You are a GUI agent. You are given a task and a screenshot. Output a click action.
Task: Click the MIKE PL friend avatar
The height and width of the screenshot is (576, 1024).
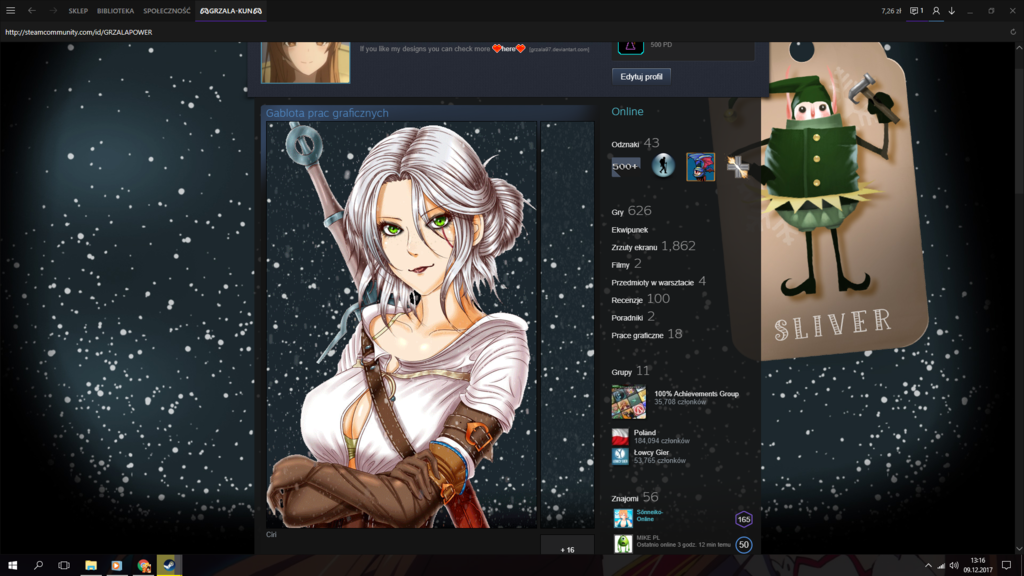pos(623,543)
